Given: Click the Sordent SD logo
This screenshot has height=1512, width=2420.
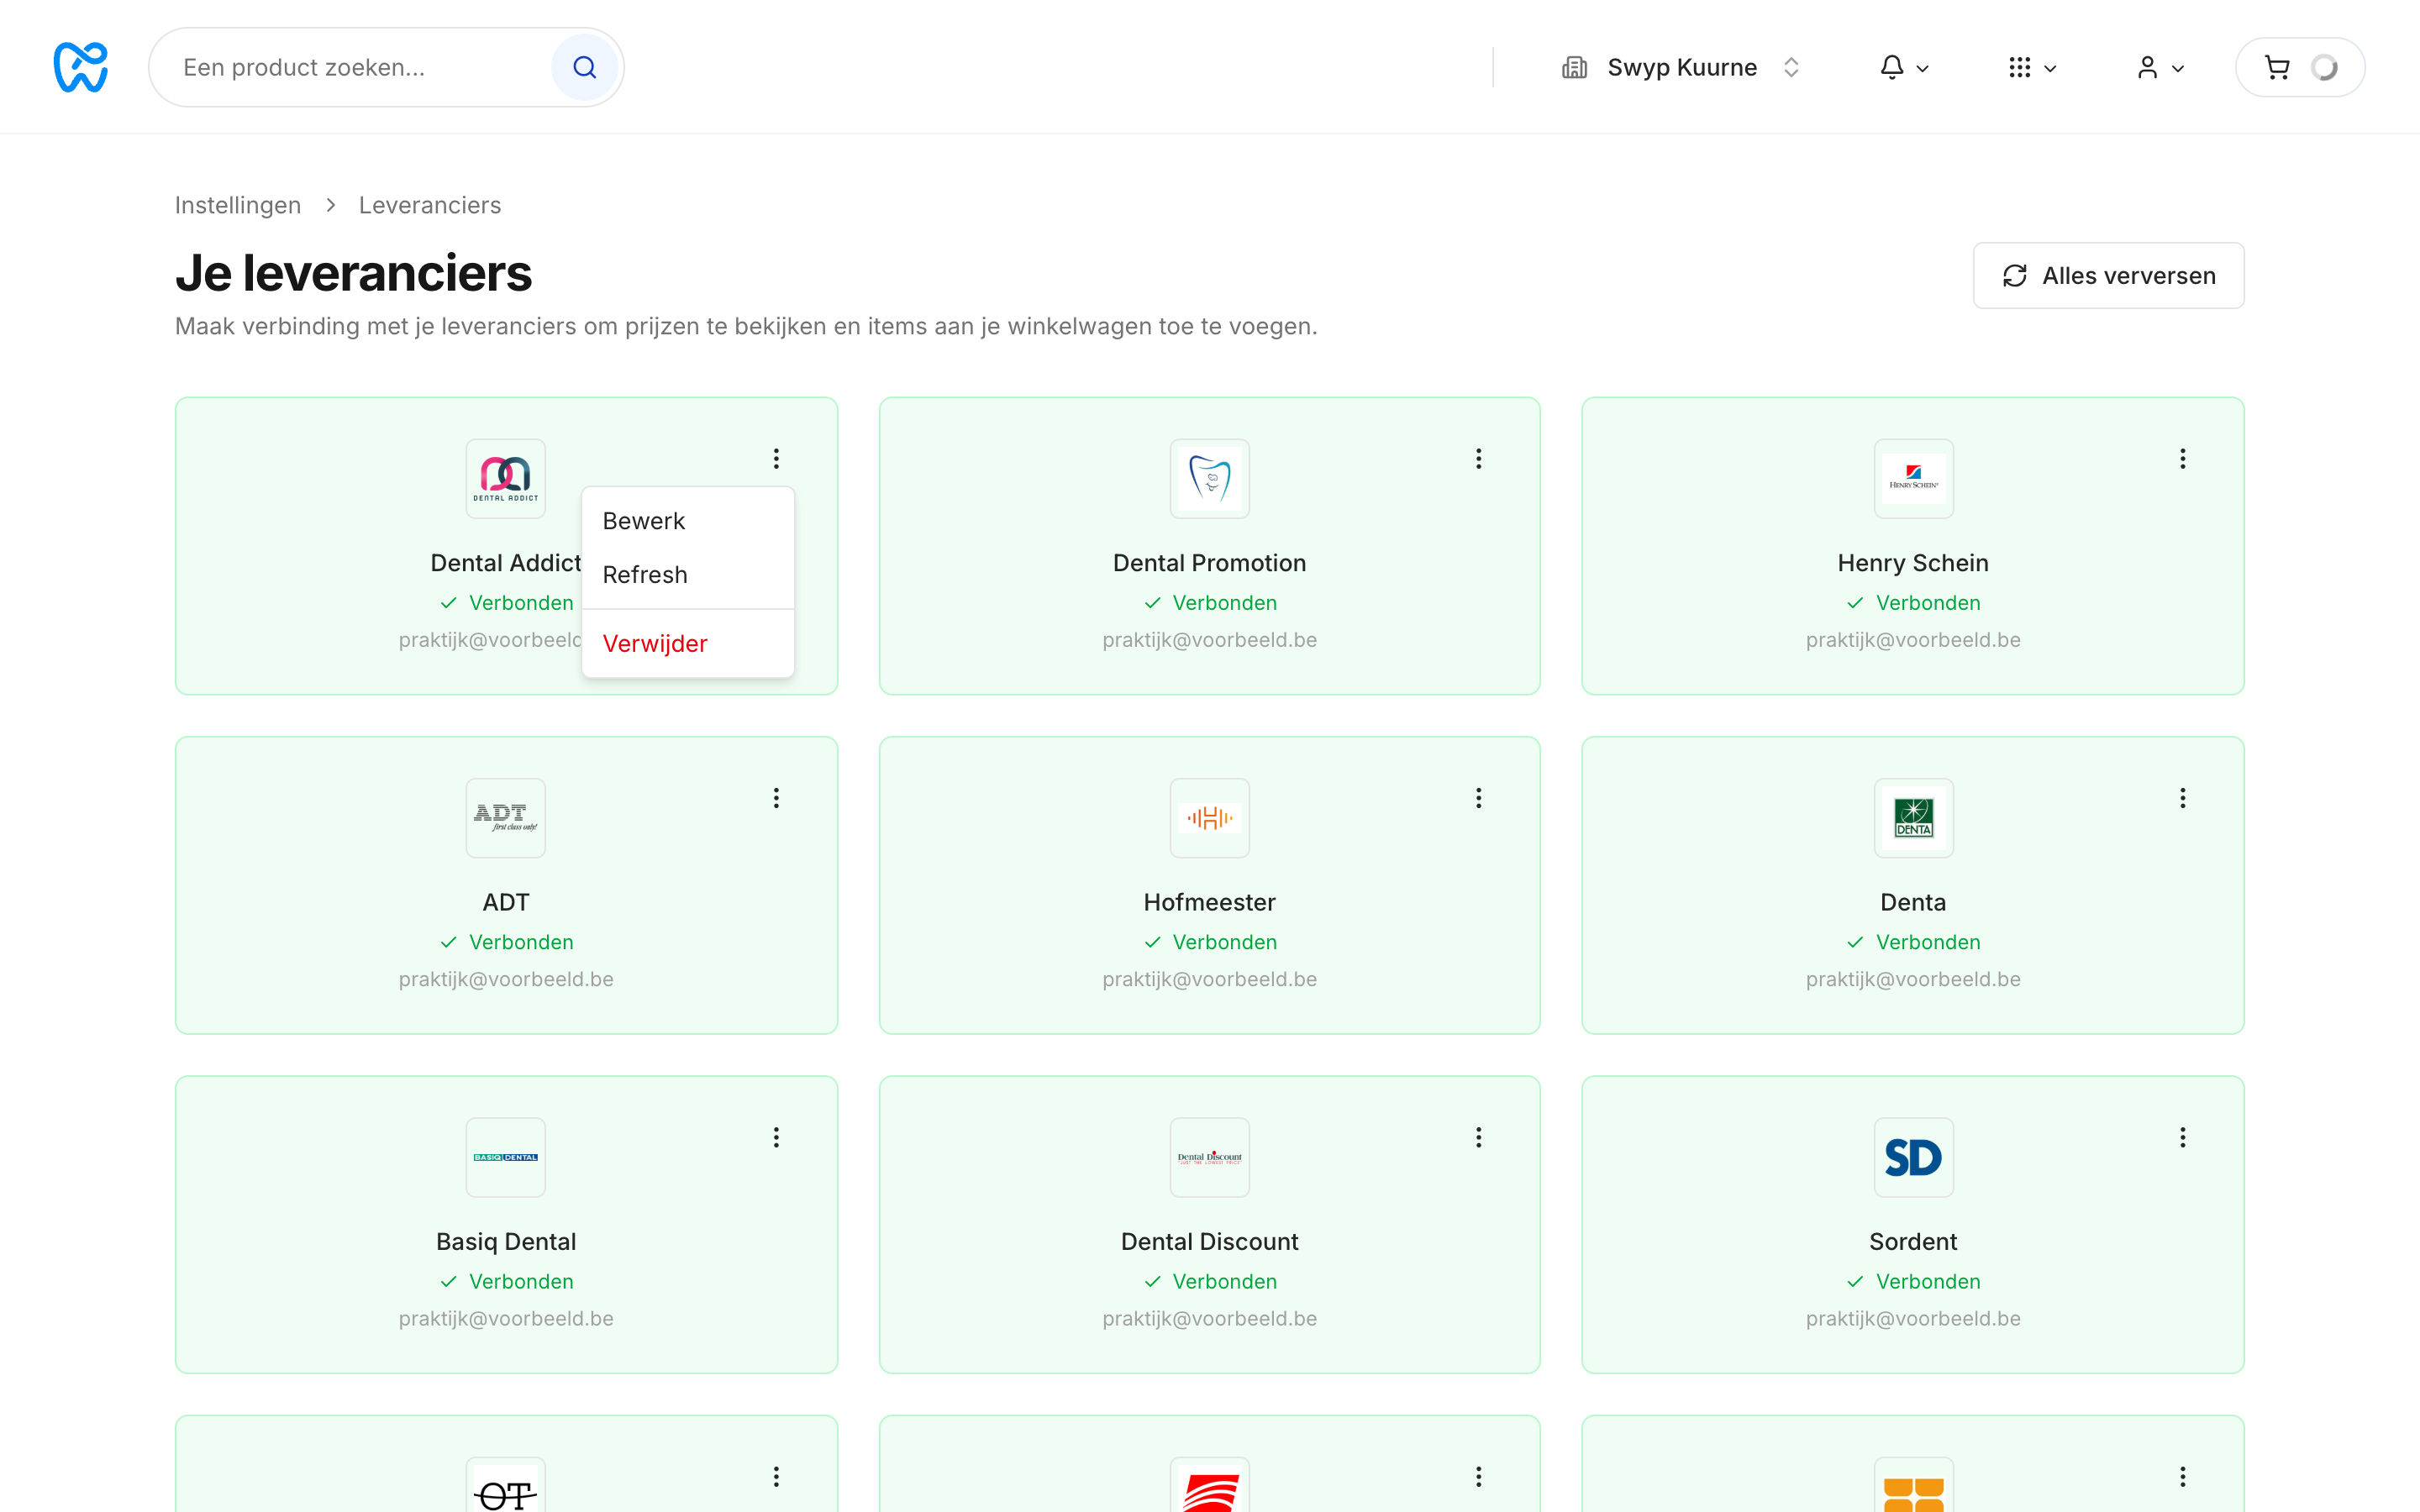Looking at the screenshot, I should 1913,1157.
